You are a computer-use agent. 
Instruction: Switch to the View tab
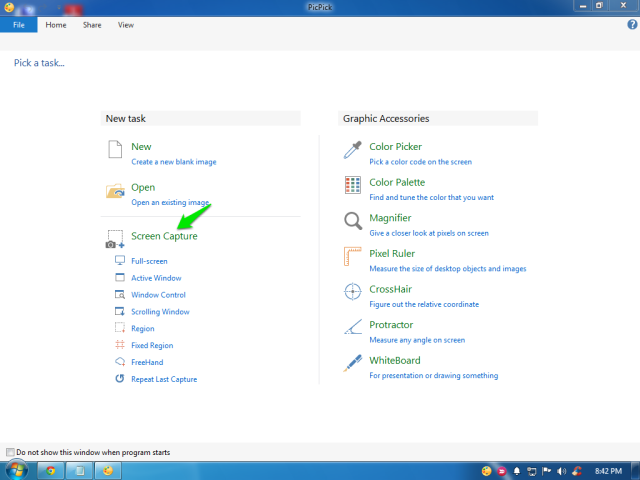point(126,25)
